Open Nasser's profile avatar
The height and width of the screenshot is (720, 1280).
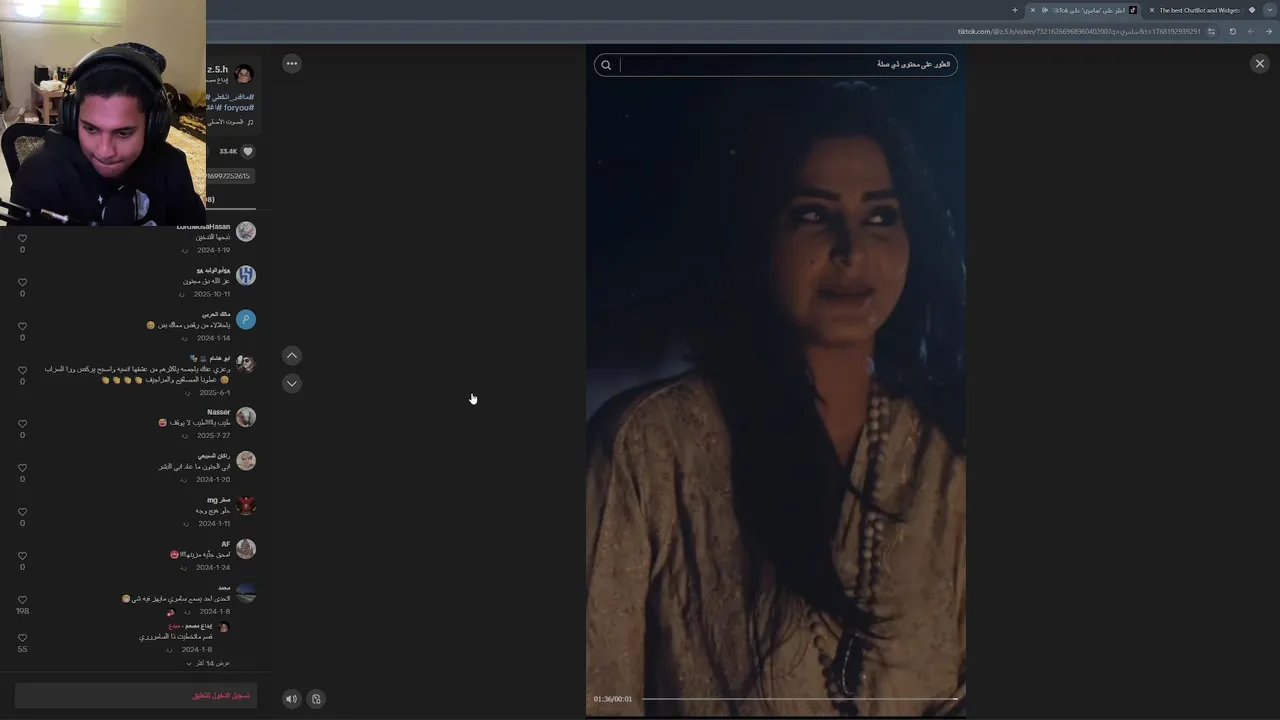tap(245, 416)
